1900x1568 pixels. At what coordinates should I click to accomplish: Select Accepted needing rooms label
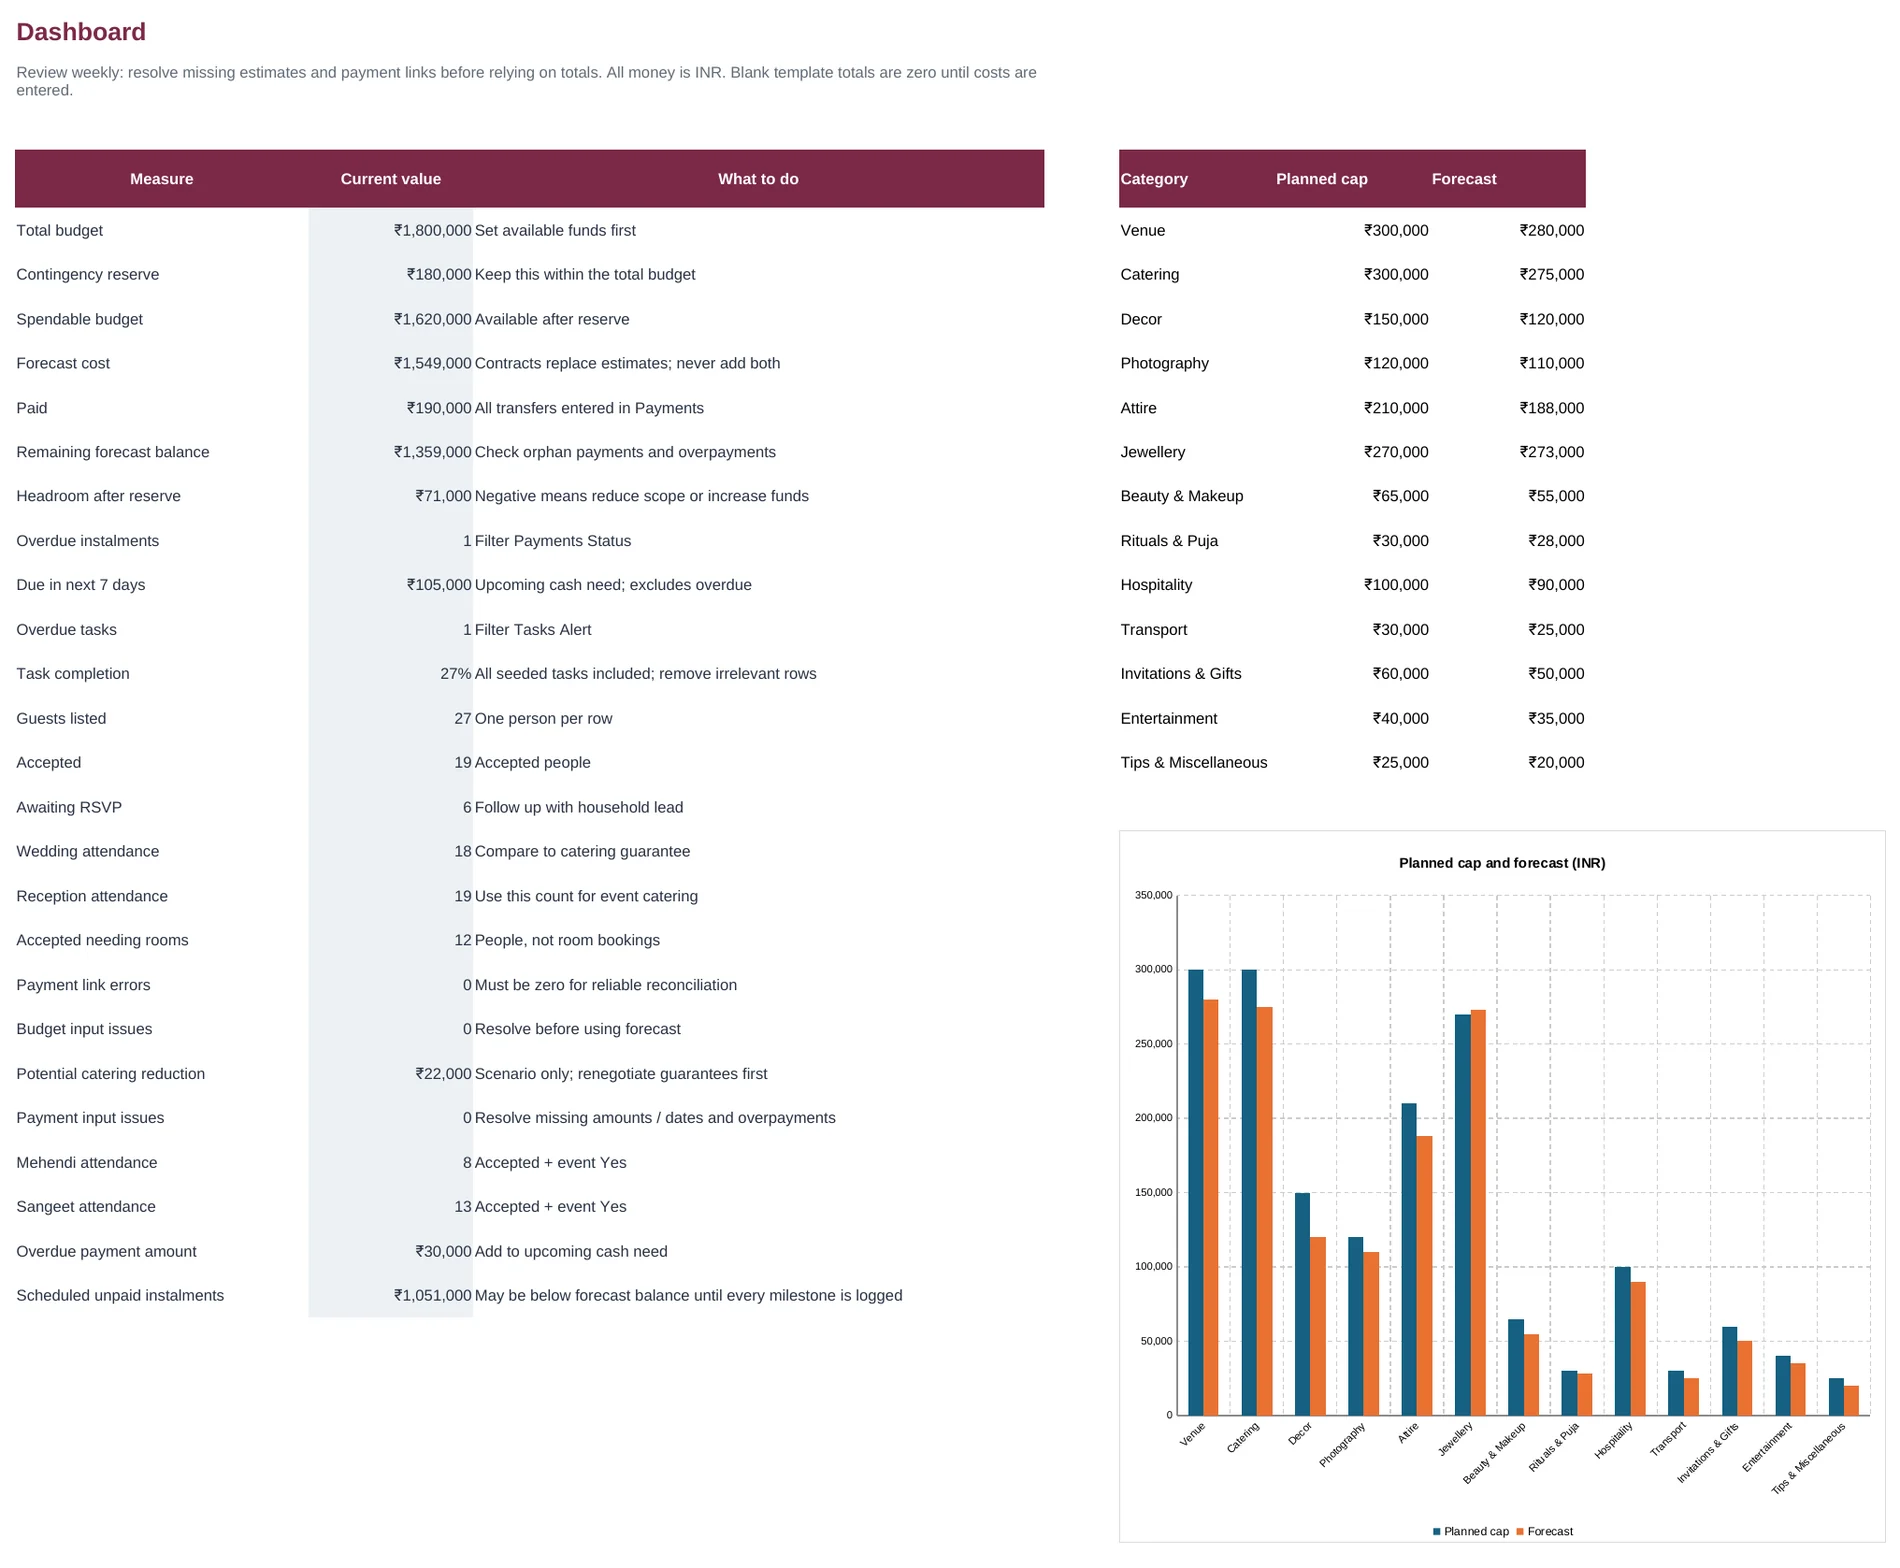(x=102, y=940)
